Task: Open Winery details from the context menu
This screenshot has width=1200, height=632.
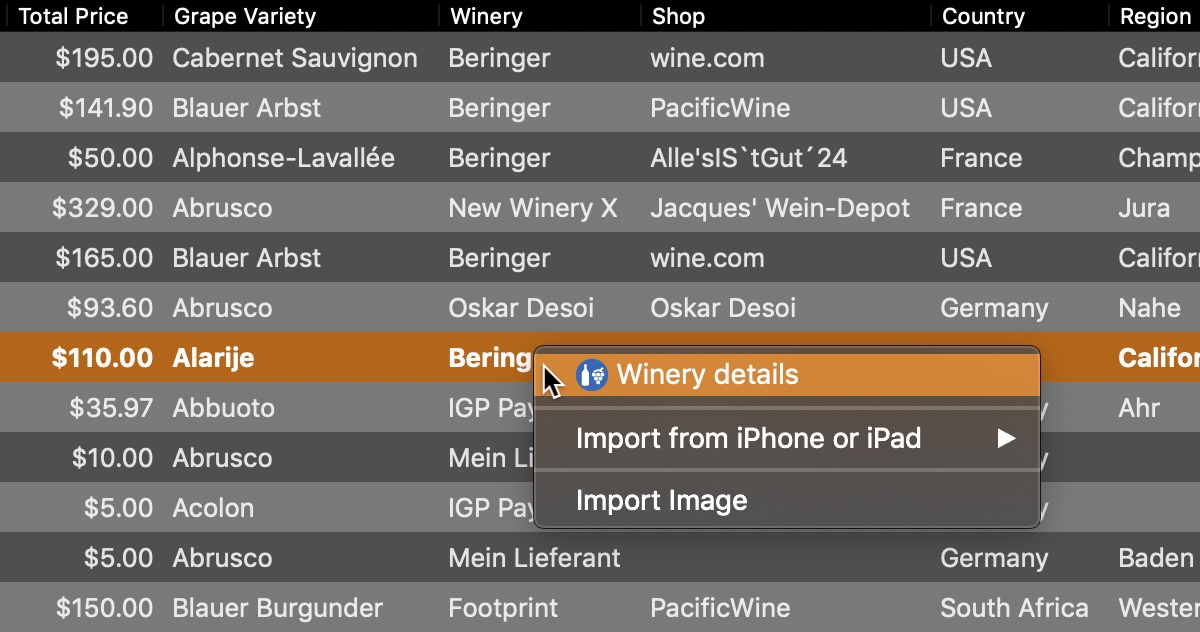Action: tap(707, 376)
